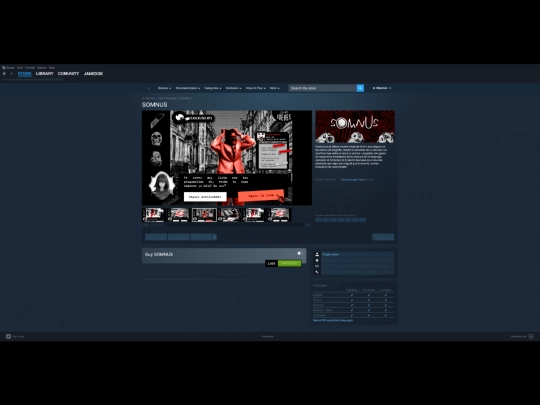Image resolution: width=540 pixels, height=405 pixels.
Task: Click the feature icon just above the wrench
Action: (317, 266)
